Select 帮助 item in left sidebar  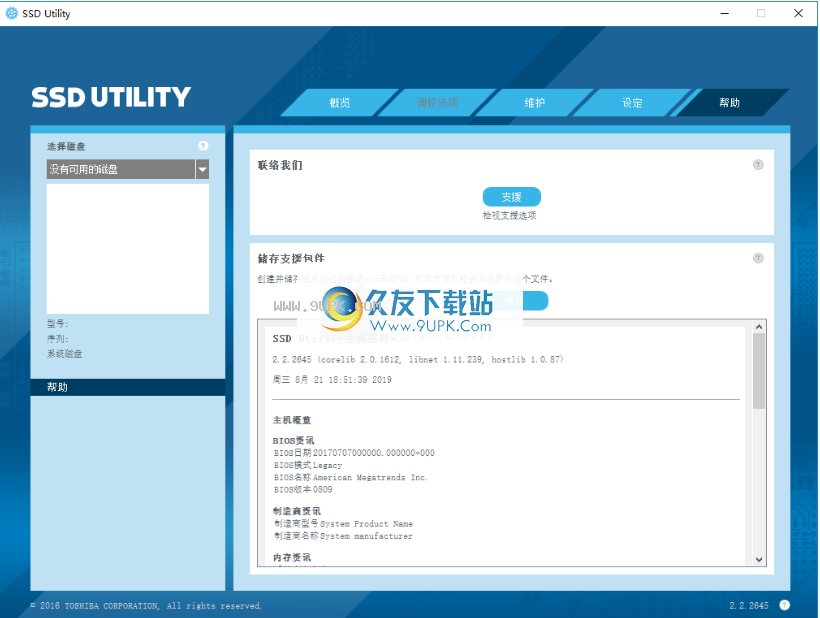tap(128, 387)
